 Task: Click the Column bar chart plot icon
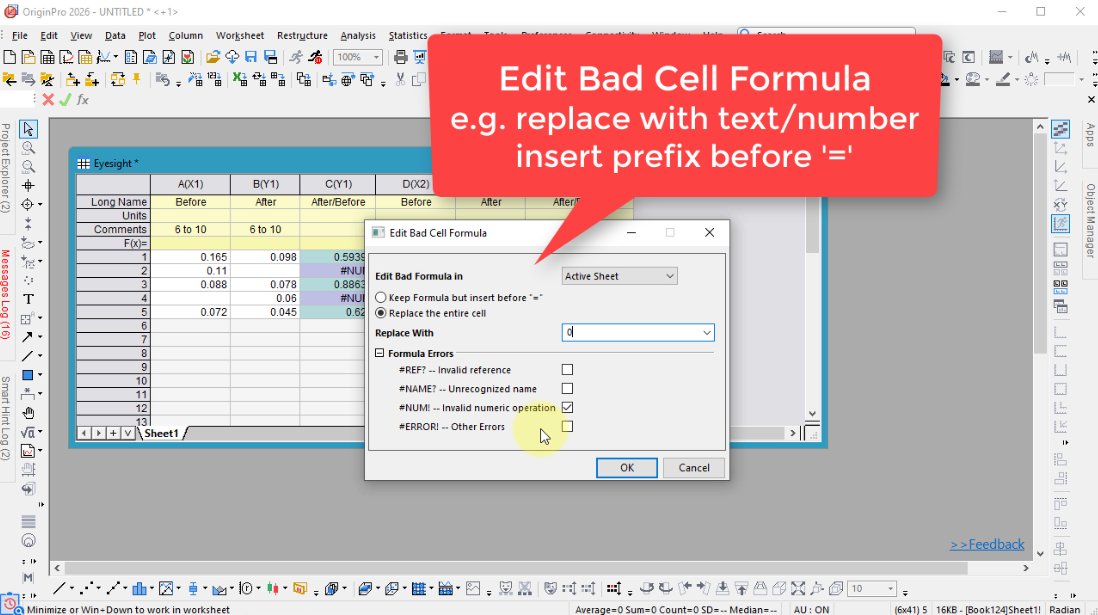[x=139, y=588]
